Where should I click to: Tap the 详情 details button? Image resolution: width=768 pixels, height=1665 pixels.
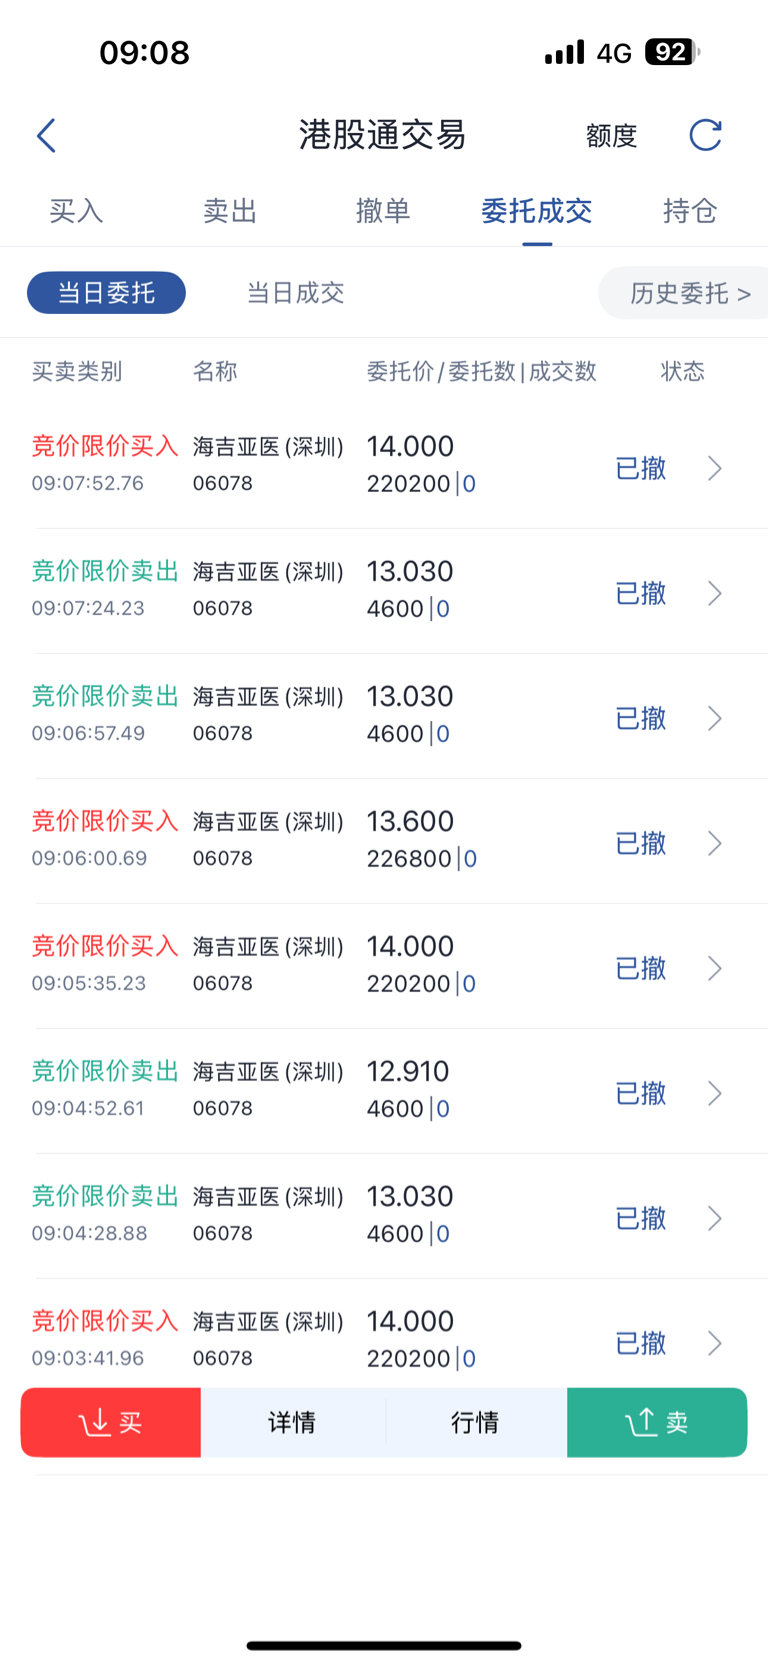coord(292,1422)
